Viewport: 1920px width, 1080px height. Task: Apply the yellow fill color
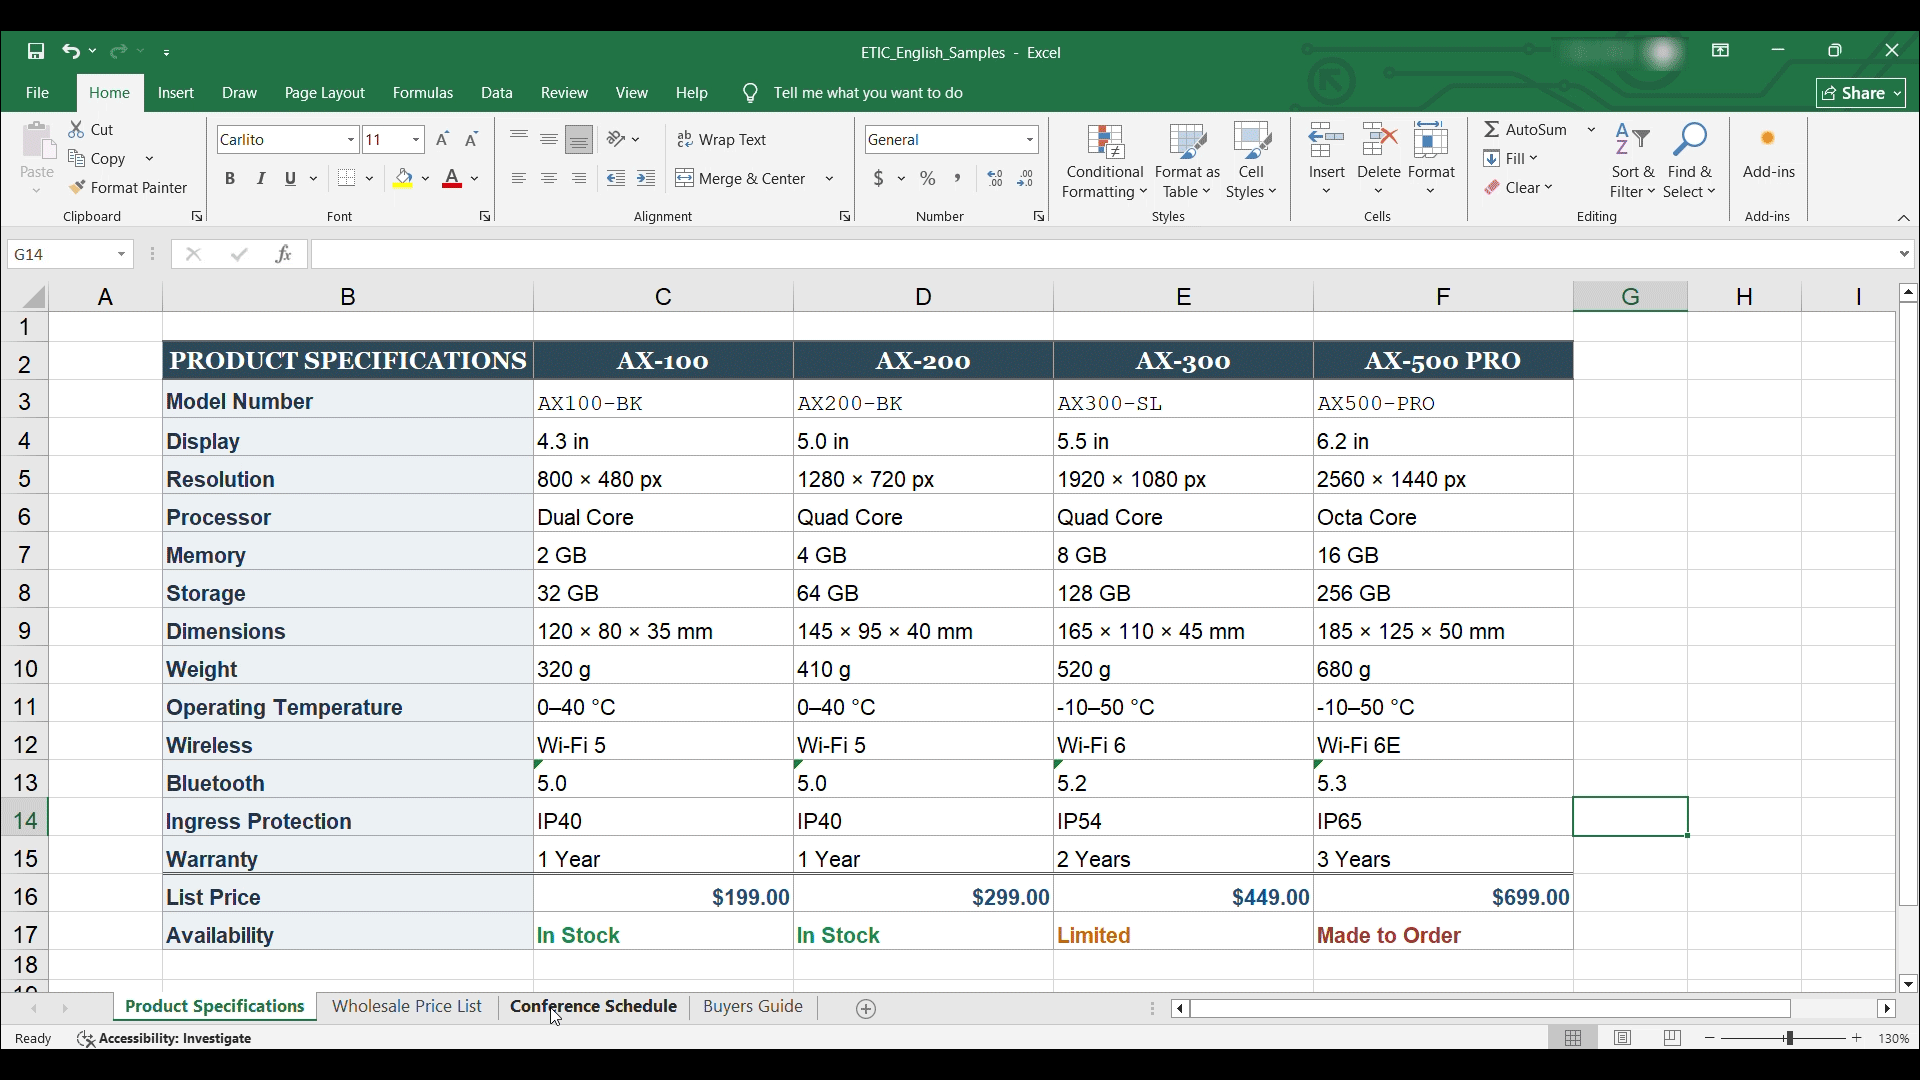(x=404, y=179)
